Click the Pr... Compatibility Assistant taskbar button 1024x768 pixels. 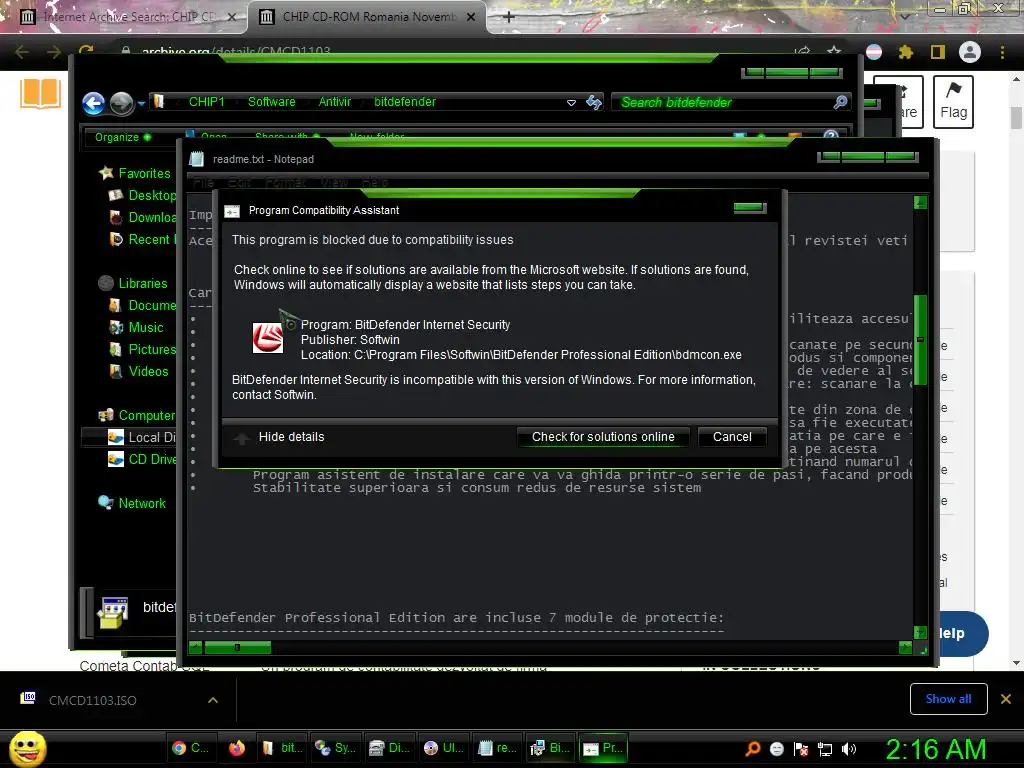(x=603, y=748)
